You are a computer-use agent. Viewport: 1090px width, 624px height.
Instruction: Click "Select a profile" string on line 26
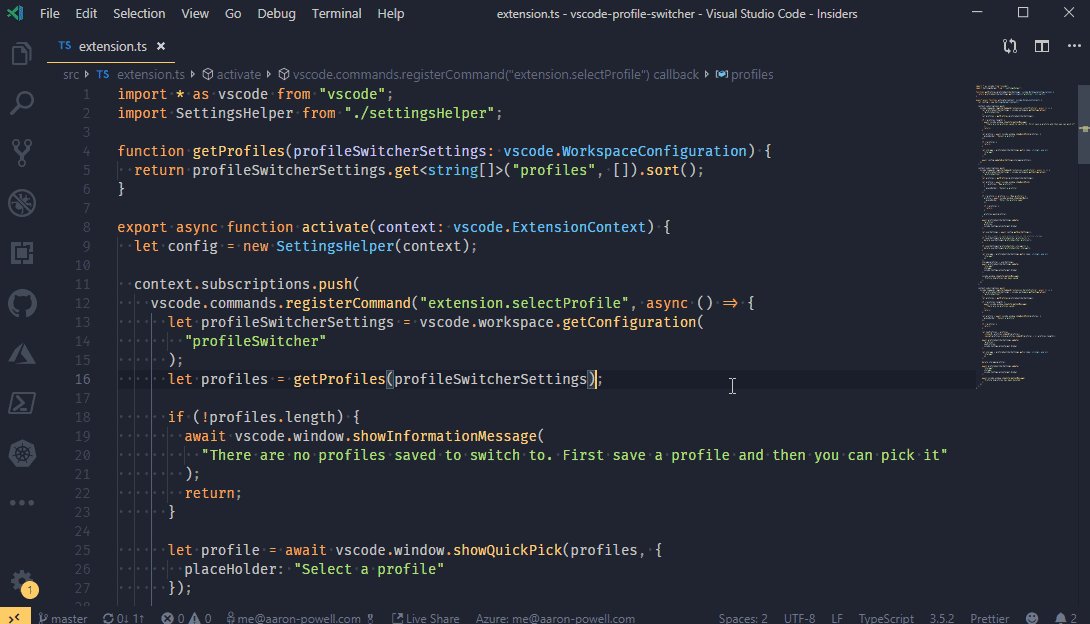pyautogui.click(x=369, y=569)
